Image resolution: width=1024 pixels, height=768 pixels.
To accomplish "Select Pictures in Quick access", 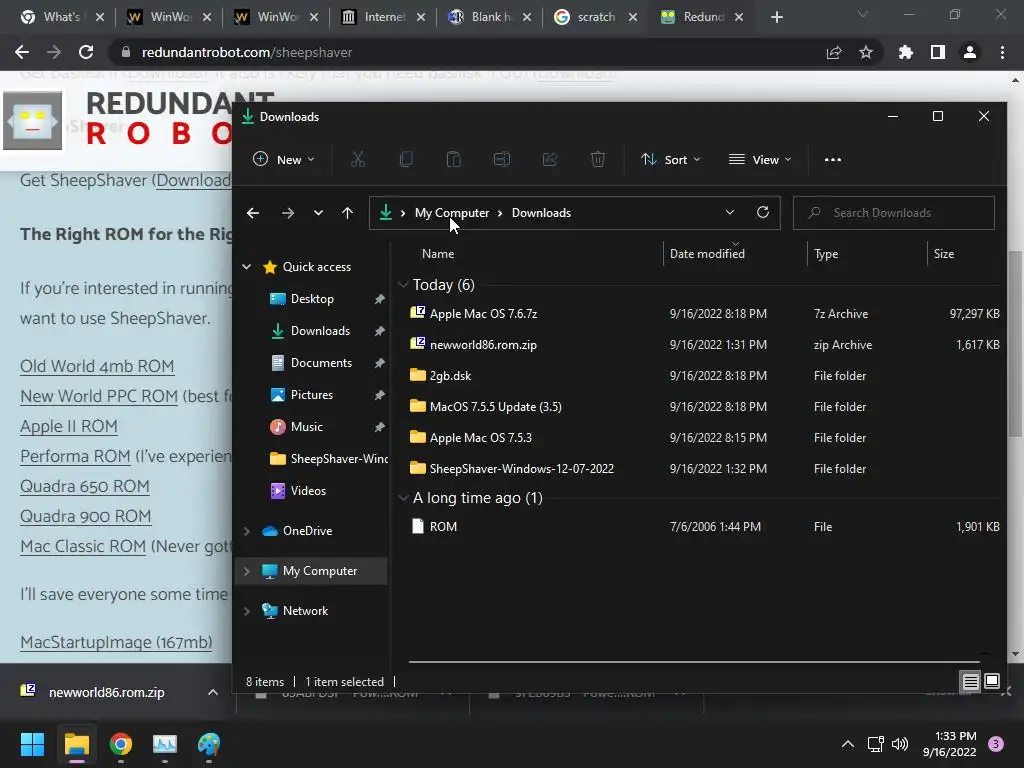I will click(x=312, y=394).
